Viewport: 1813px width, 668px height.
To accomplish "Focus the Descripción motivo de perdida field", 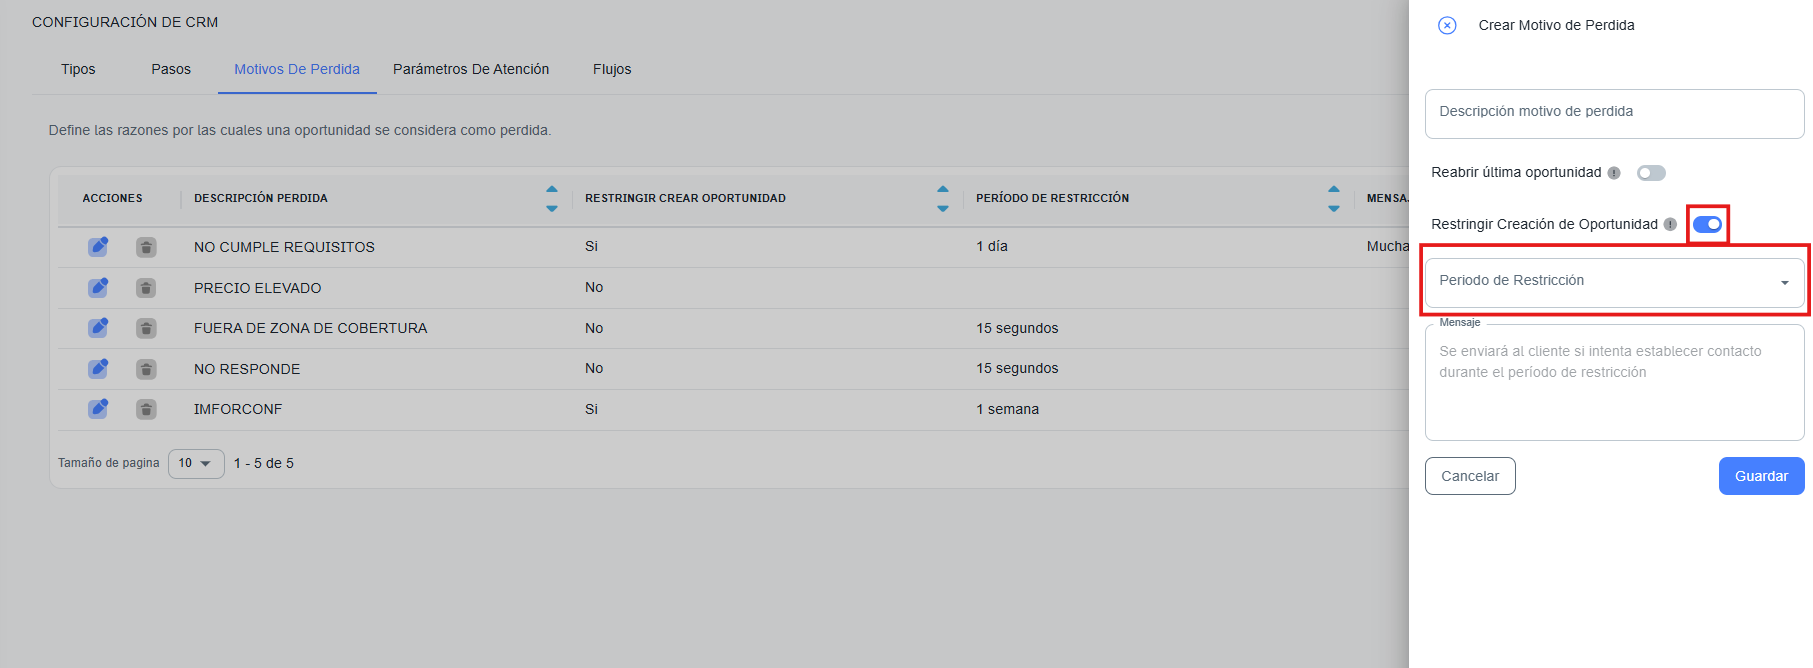I will (1614, 113).
